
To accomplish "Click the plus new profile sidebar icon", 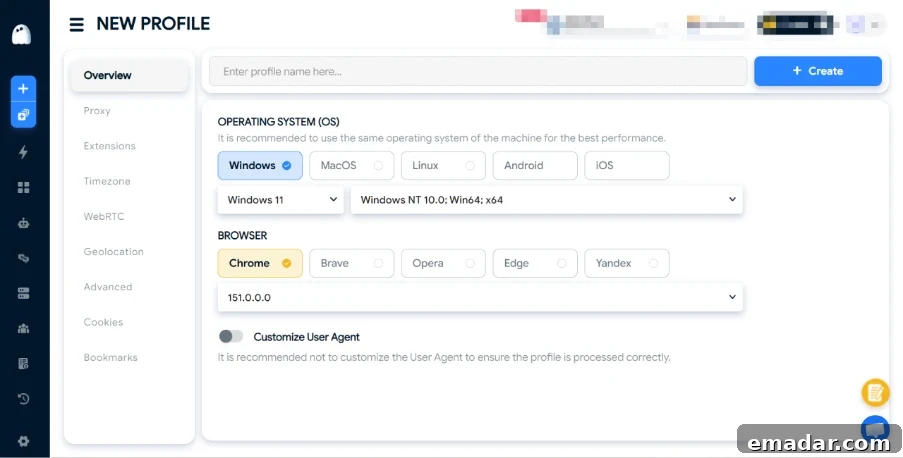I will point(23,89).
